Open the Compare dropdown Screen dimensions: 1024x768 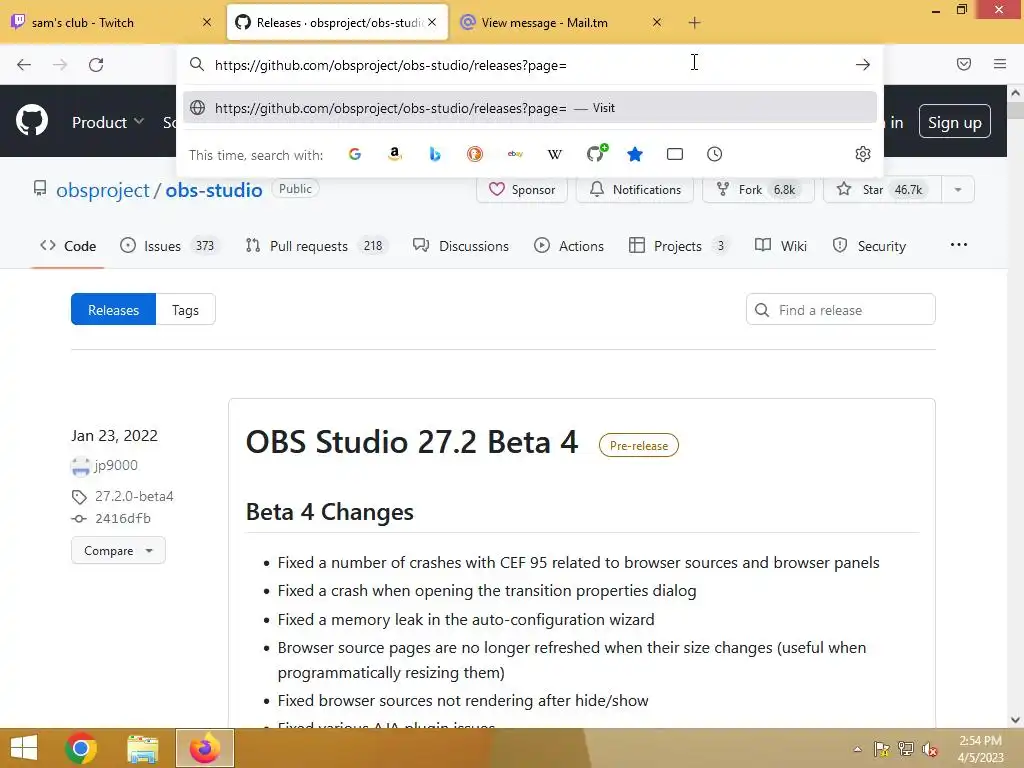[118, 551]
